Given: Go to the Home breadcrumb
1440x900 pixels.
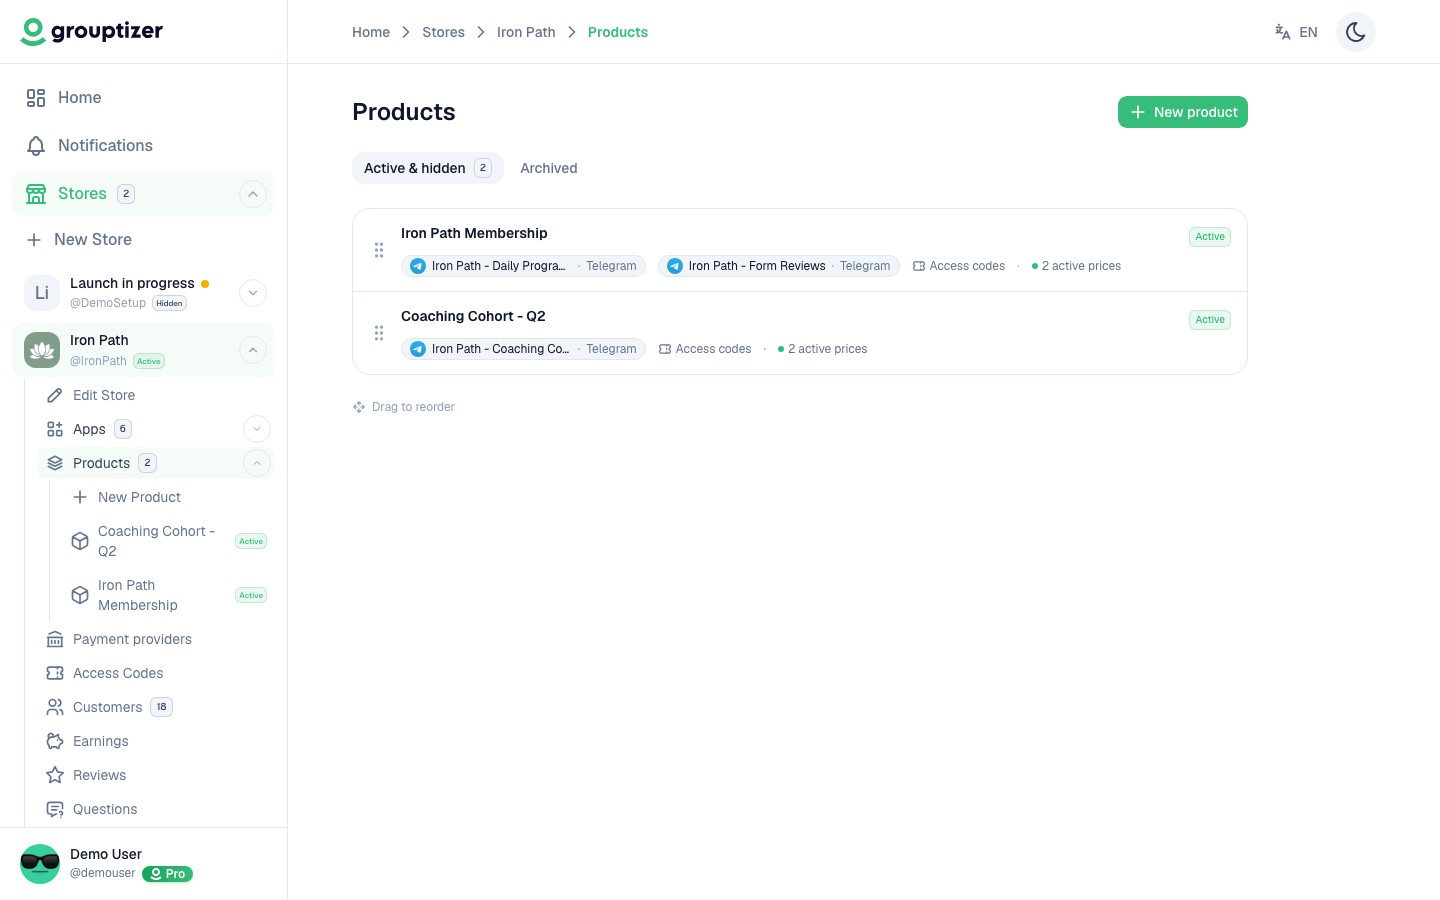Looking at the screenshot, I should pyautogui.click(x=371, y=32).
